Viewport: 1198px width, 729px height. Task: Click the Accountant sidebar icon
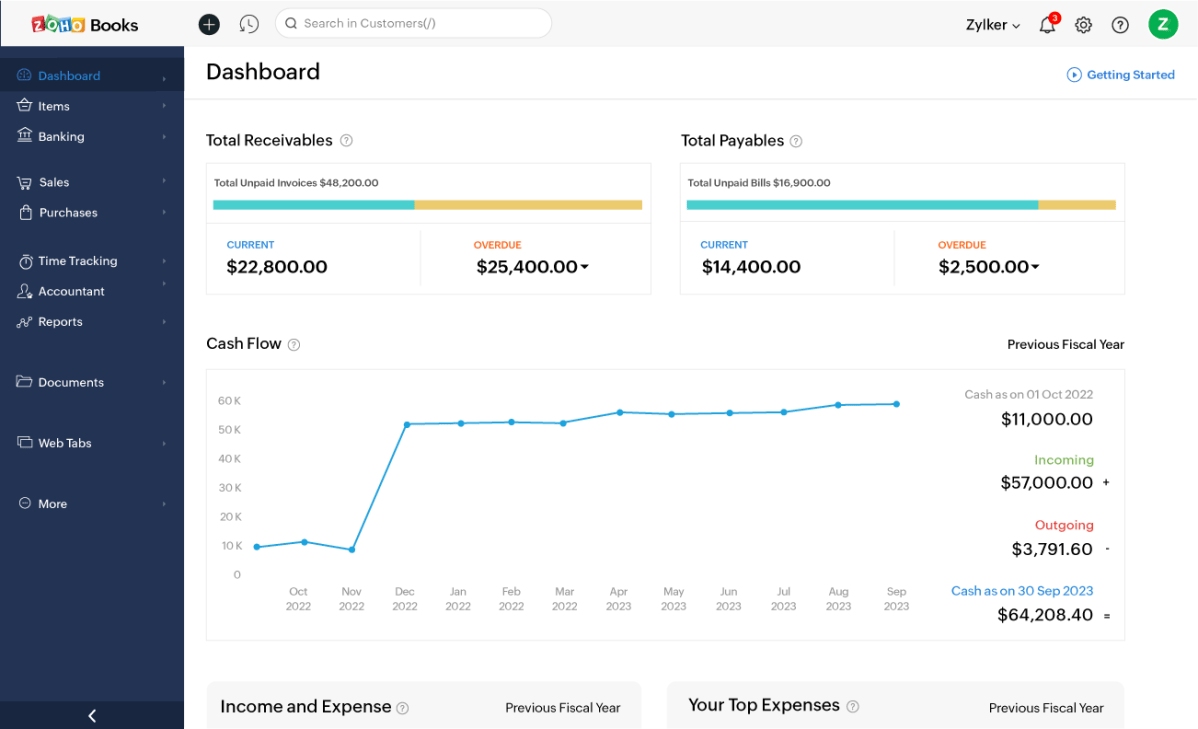[25, 291]
